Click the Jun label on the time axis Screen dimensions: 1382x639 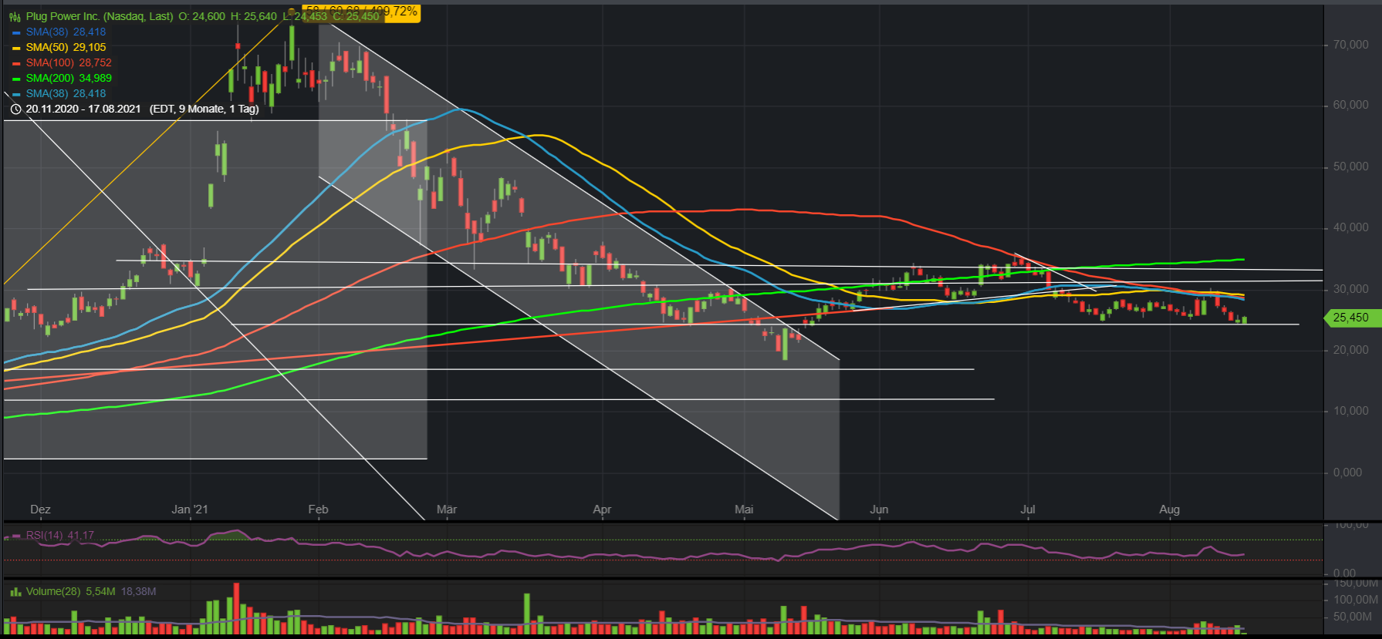coord(878,510)
